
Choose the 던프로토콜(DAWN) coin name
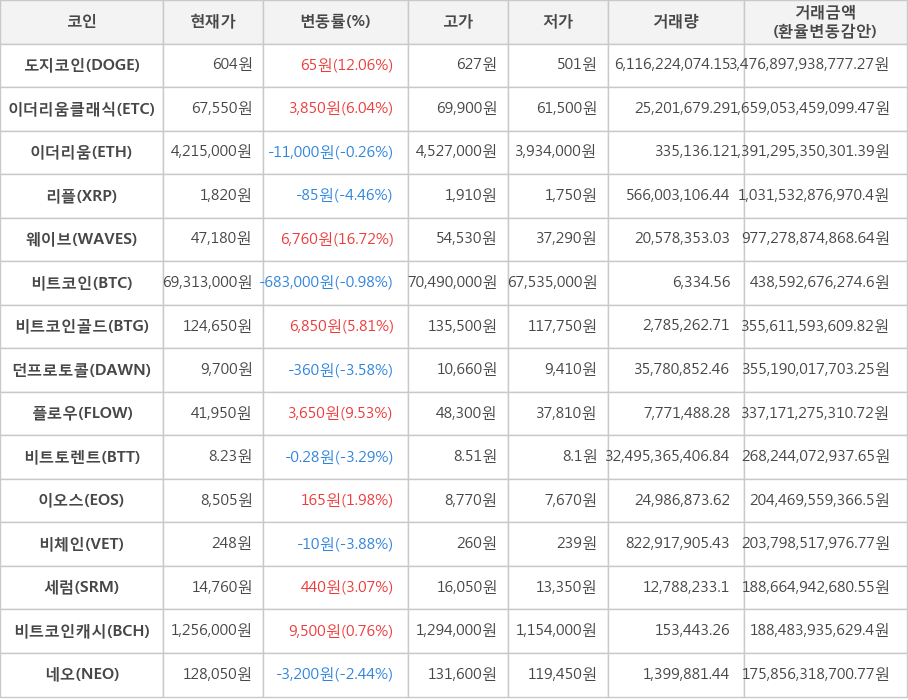[82, 370]
